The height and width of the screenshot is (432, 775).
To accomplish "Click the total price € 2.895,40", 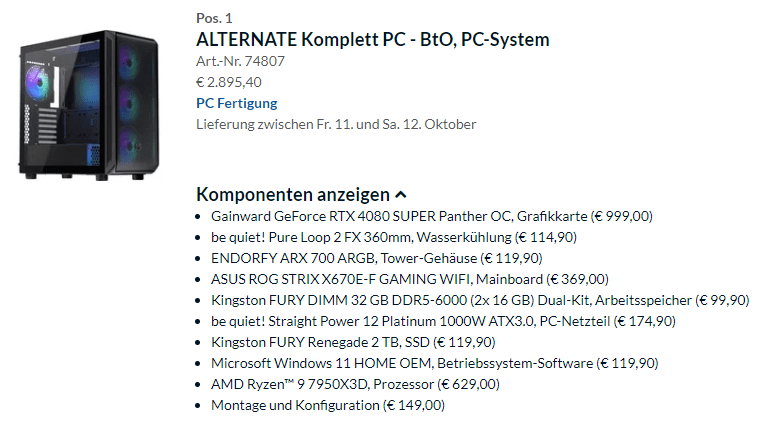I will [229, 82].
